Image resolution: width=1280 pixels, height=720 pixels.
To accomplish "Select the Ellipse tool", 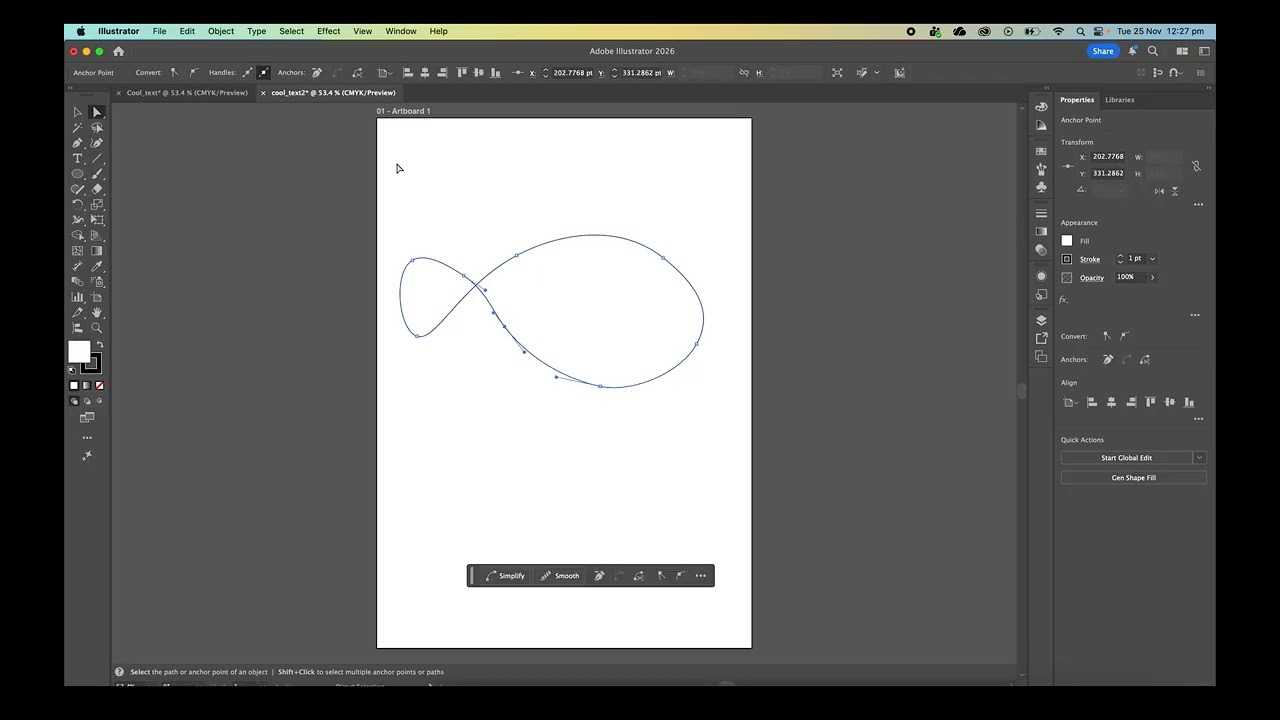I will 77,174.
